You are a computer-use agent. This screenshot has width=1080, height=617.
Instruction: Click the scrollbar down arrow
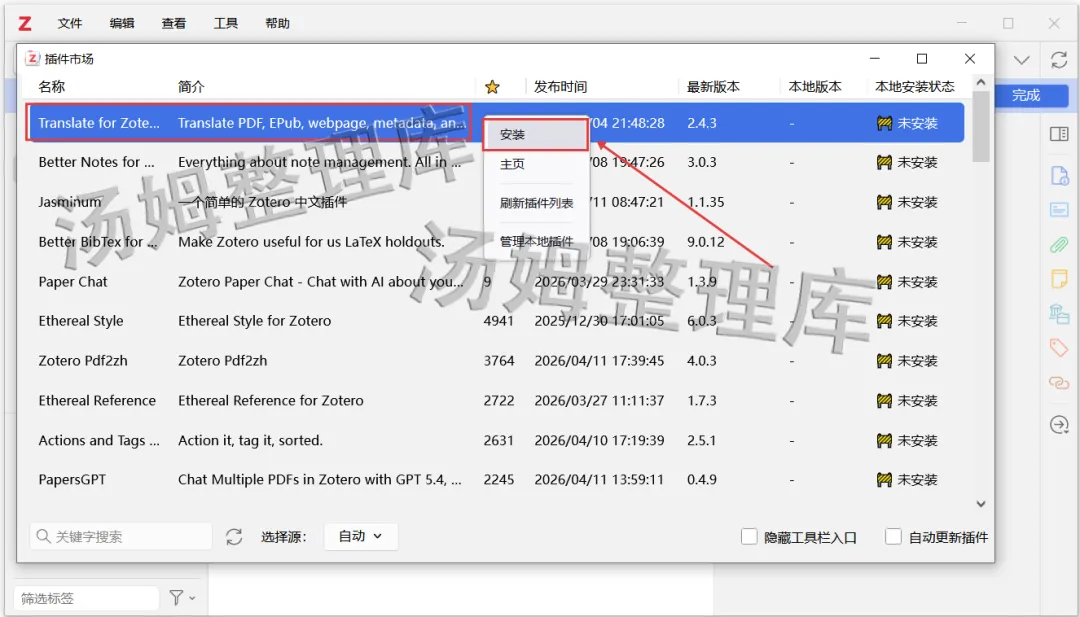pyautogui.click(x=981, y=504)
